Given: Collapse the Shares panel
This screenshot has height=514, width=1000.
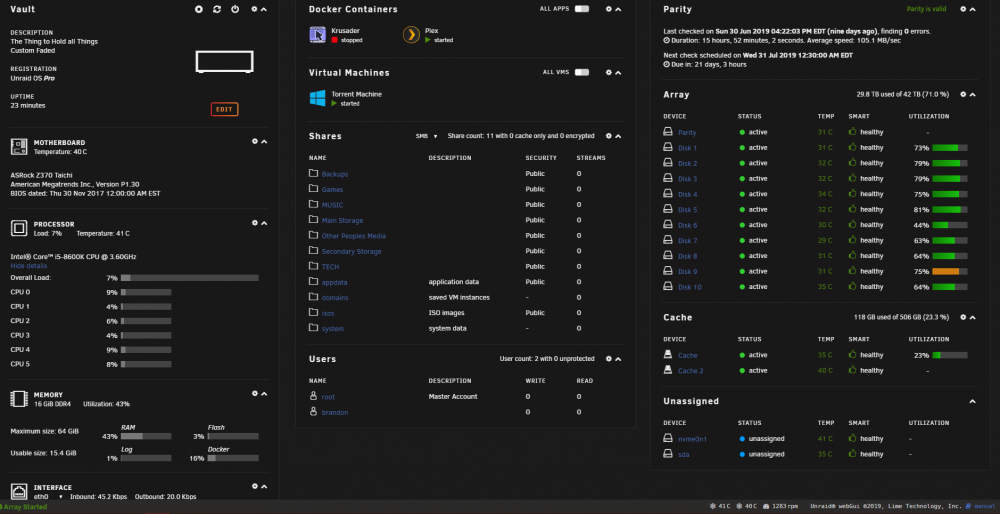Looking at the screenshot, I should tap(618, 136).
